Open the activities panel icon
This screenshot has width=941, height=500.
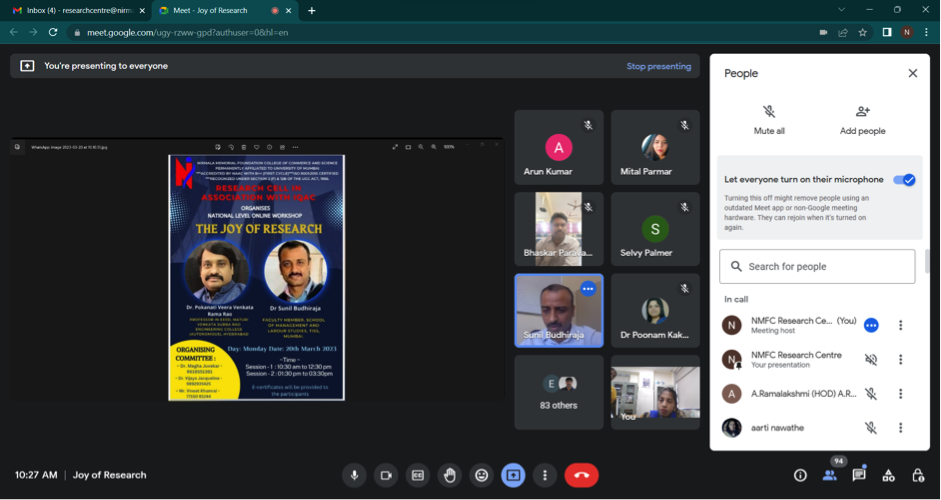[x=888, y=475]
